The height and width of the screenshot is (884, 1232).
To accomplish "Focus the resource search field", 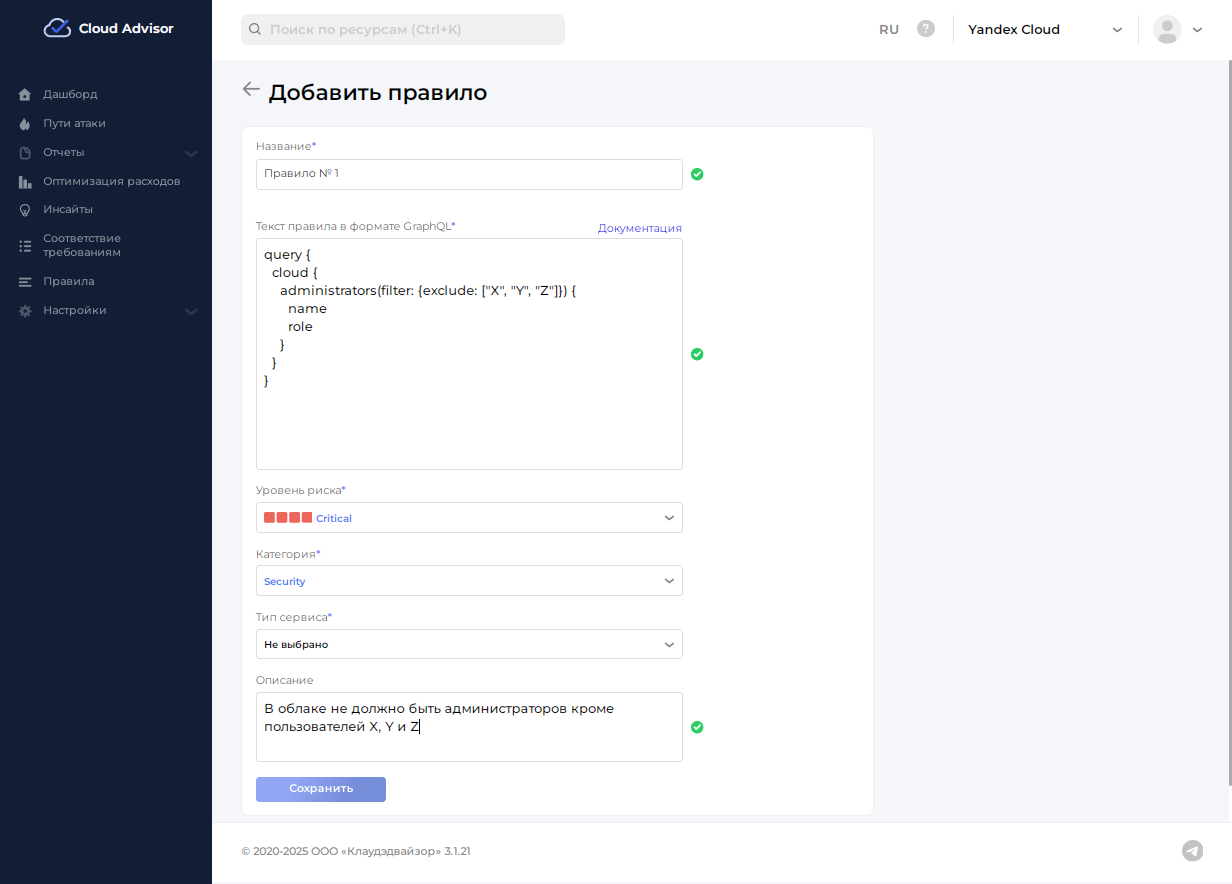I will click(x=403, y=29).
